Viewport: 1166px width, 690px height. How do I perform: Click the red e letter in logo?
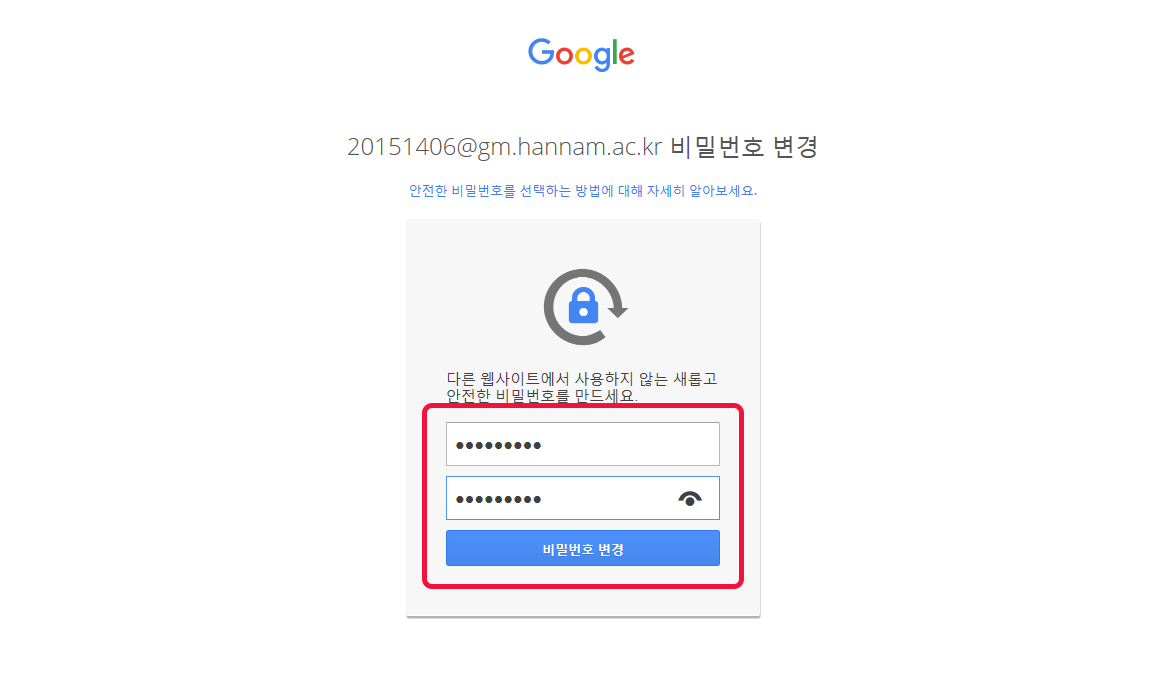point(626,56)
